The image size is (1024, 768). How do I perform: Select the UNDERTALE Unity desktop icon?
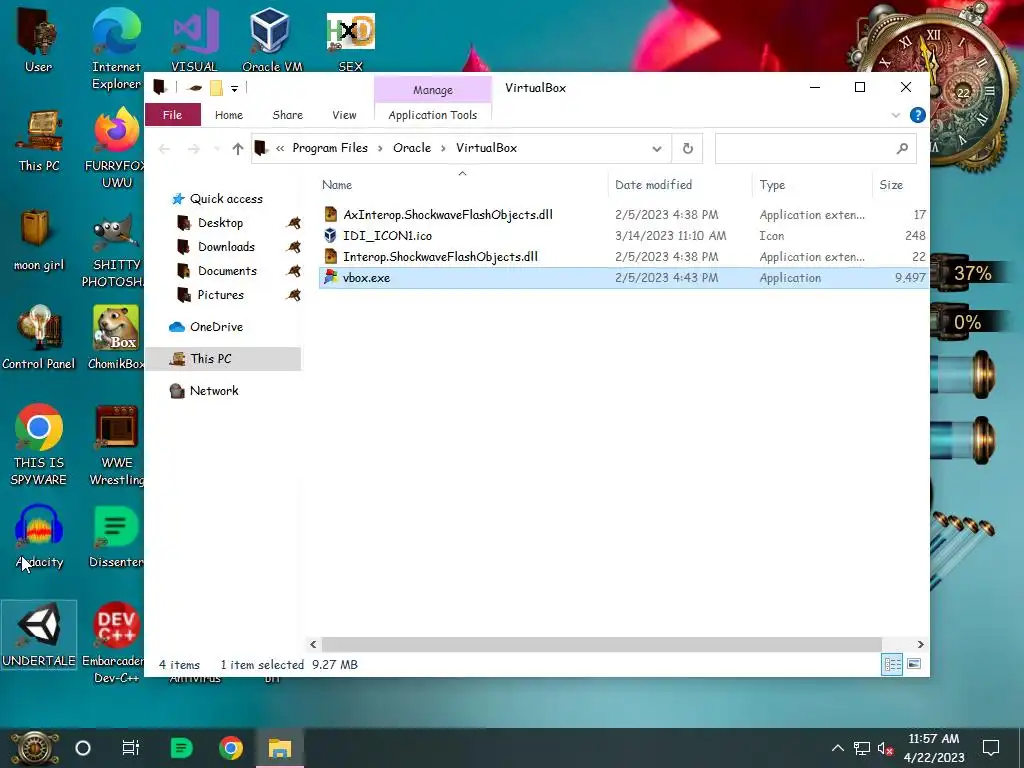39,635
